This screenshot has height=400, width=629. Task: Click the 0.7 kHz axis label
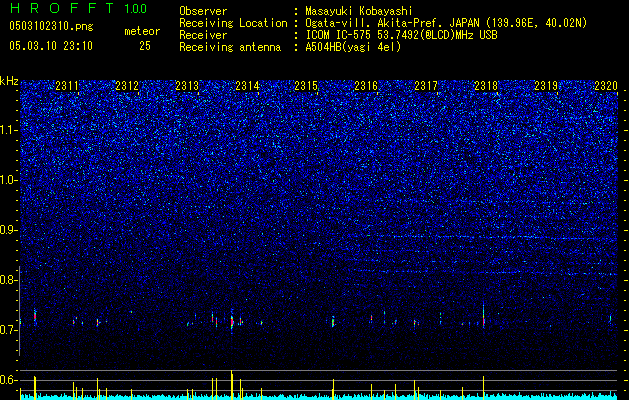[9, 330]
